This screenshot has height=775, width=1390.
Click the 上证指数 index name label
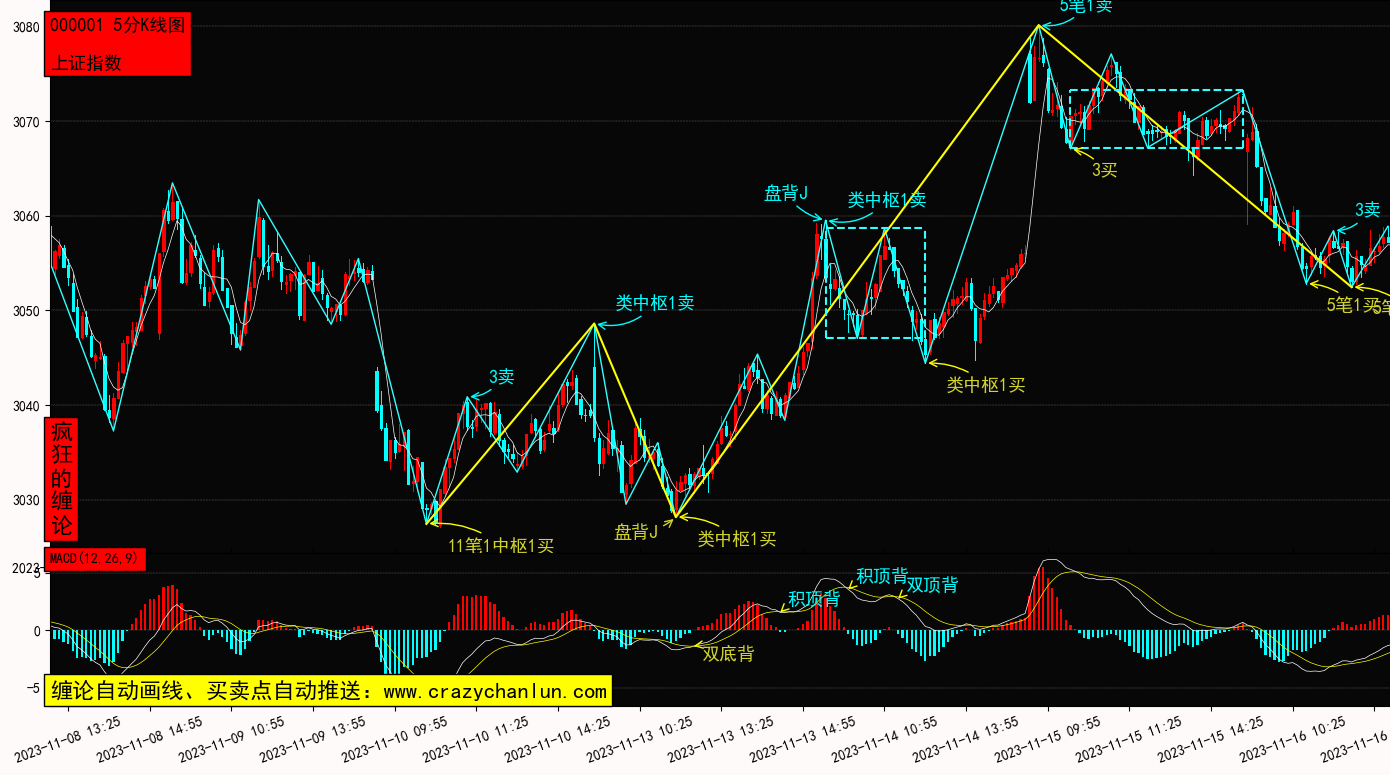(x=86, y=62)
